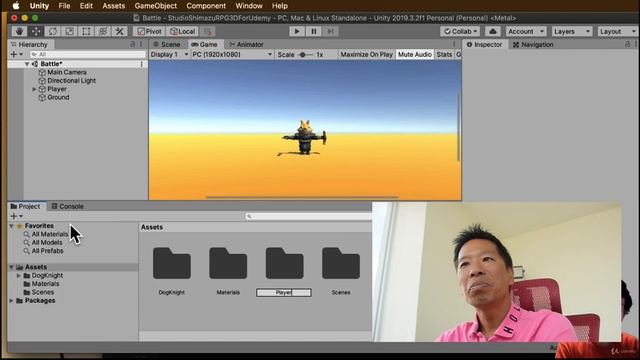Open the Hierarchy create plus dropdown
Viewport: 640px width, 360px height.
[16, 54]
